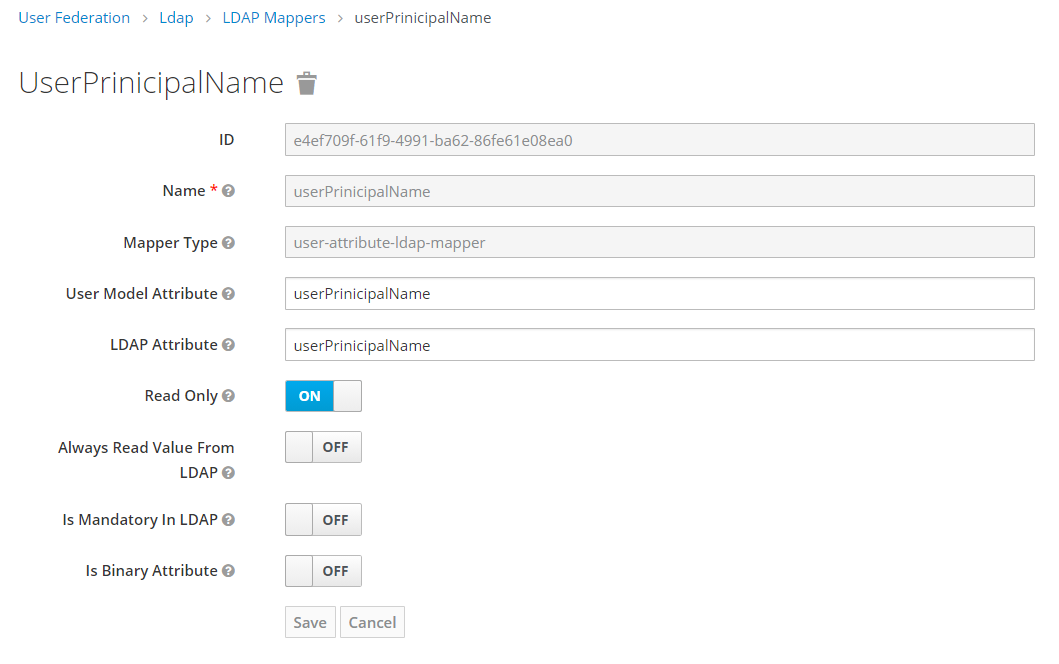The image size is (1059, 664).
Task: Show help for Is Binary Attribute
Action: (229, 571)
